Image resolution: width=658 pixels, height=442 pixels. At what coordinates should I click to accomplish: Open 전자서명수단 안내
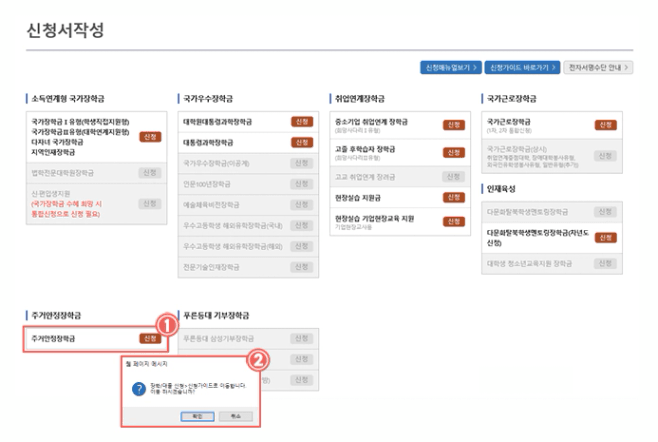[598, 68]
